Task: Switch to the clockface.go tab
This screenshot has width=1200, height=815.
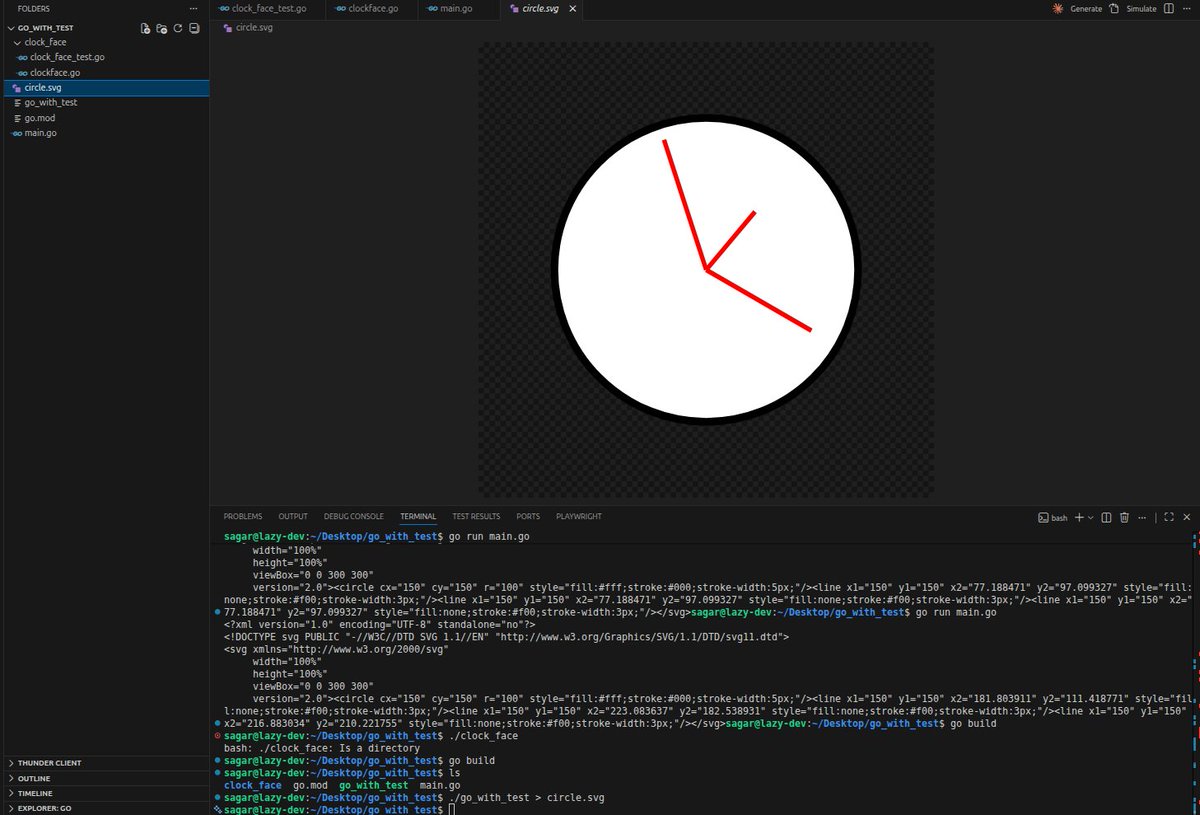Action: pyautogui.click(x=370, y=8)
